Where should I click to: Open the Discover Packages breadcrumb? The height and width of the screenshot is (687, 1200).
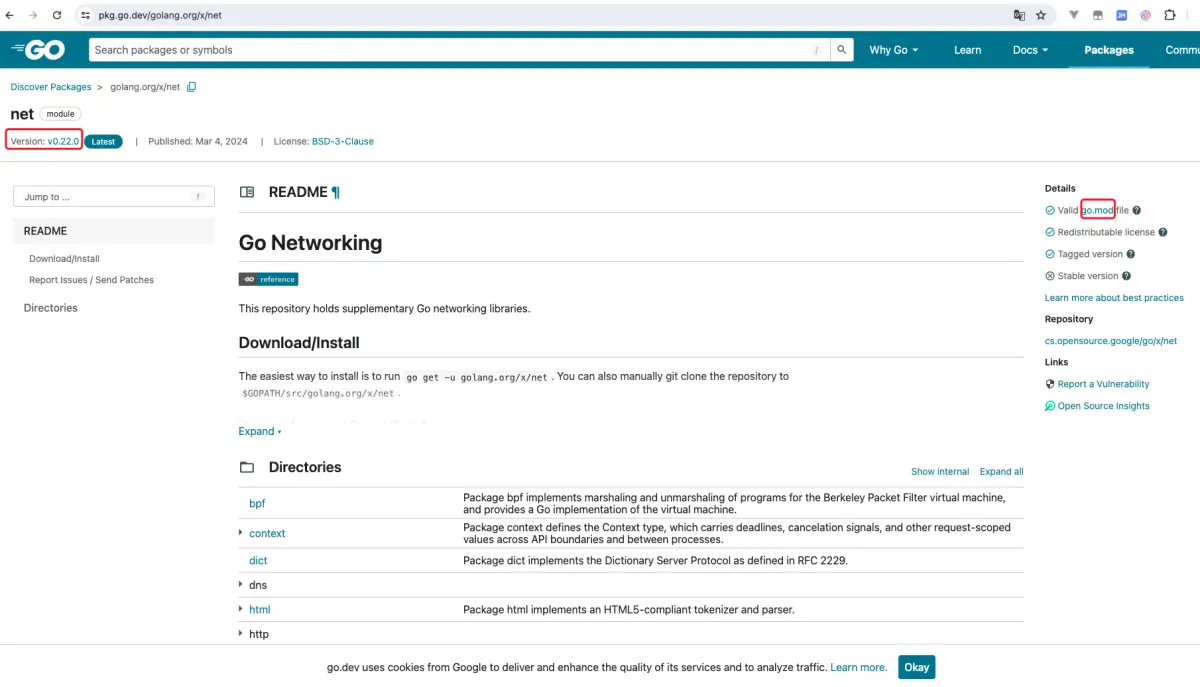tap(51, 87)
